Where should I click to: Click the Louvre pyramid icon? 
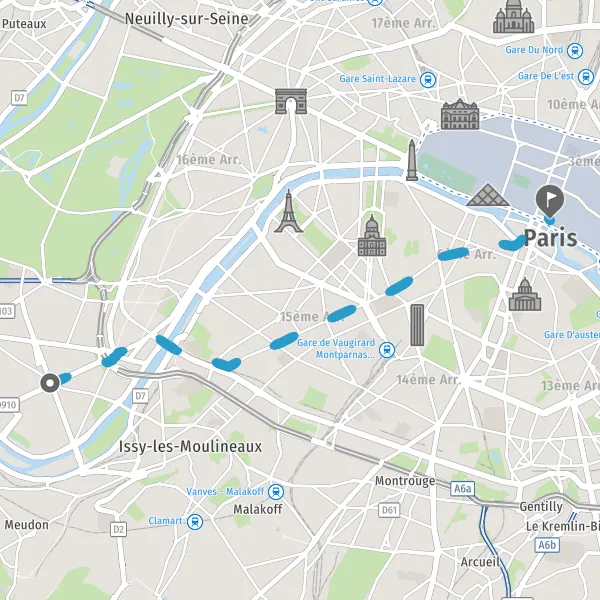(488, 194)
